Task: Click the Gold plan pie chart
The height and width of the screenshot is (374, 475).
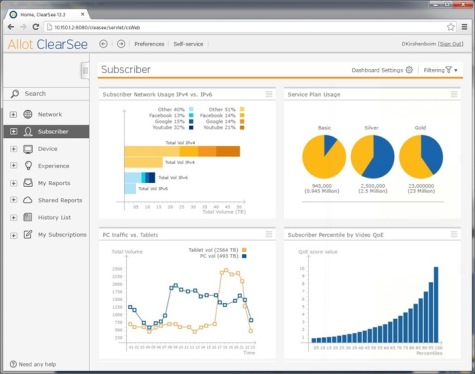Action: (421, 157)
